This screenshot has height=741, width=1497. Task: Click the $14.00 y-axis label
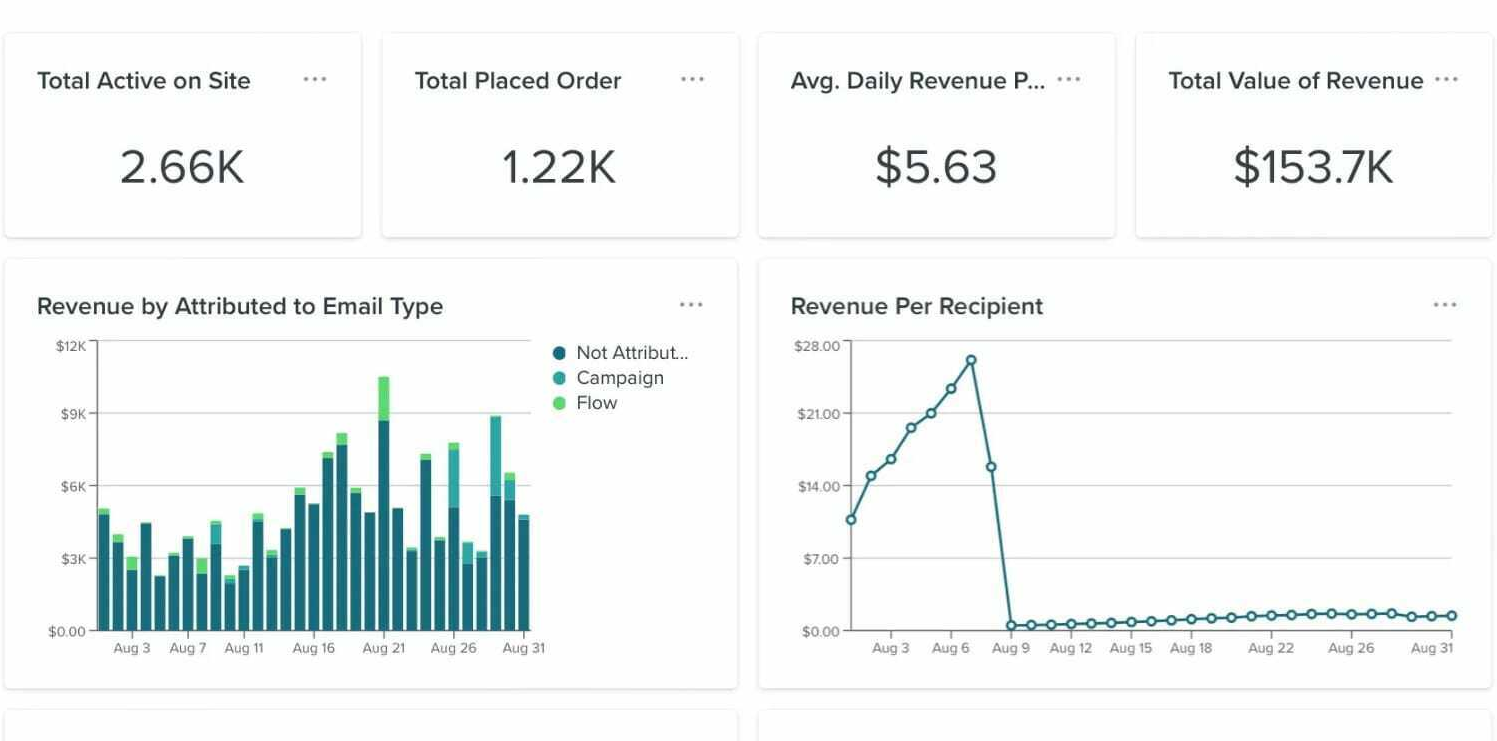click(x=817, y=486)
